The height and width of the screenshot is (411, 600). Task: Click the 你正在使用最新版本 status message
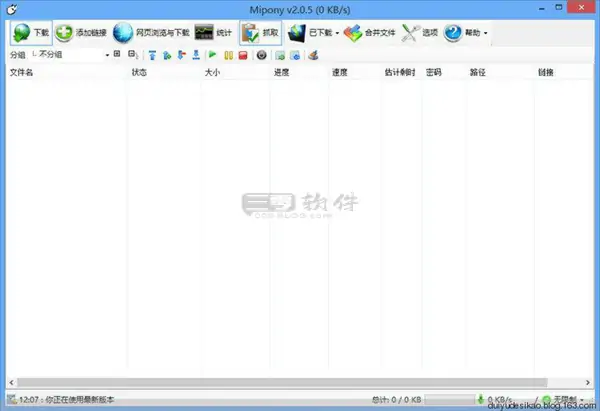(80, 400)
